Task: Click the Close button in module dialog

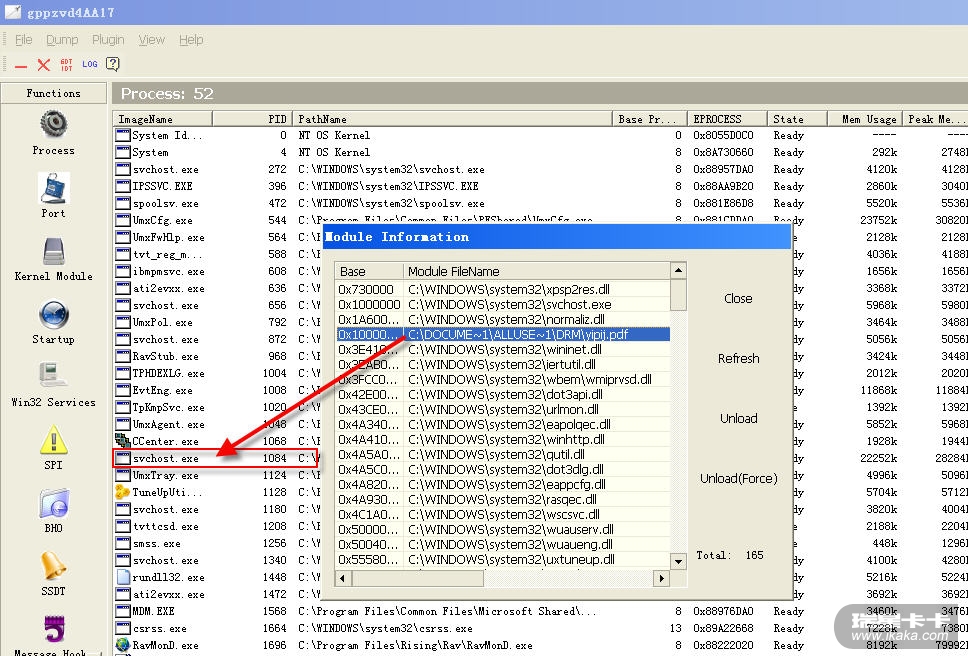Action: tap(738, 298)
